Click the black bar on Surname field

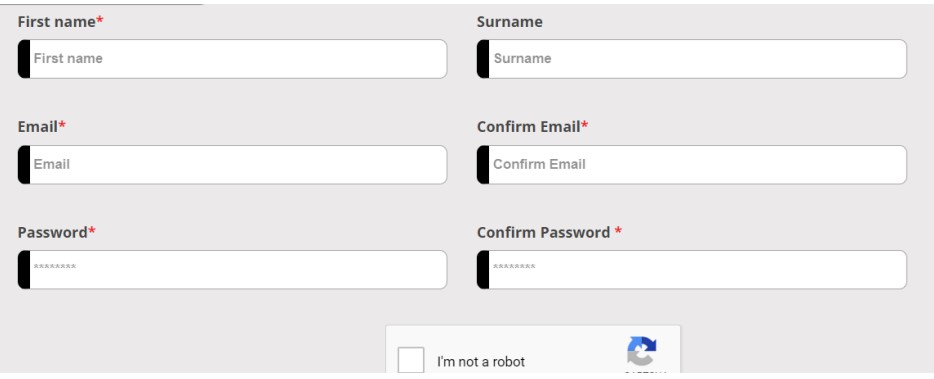pos(483,59)
